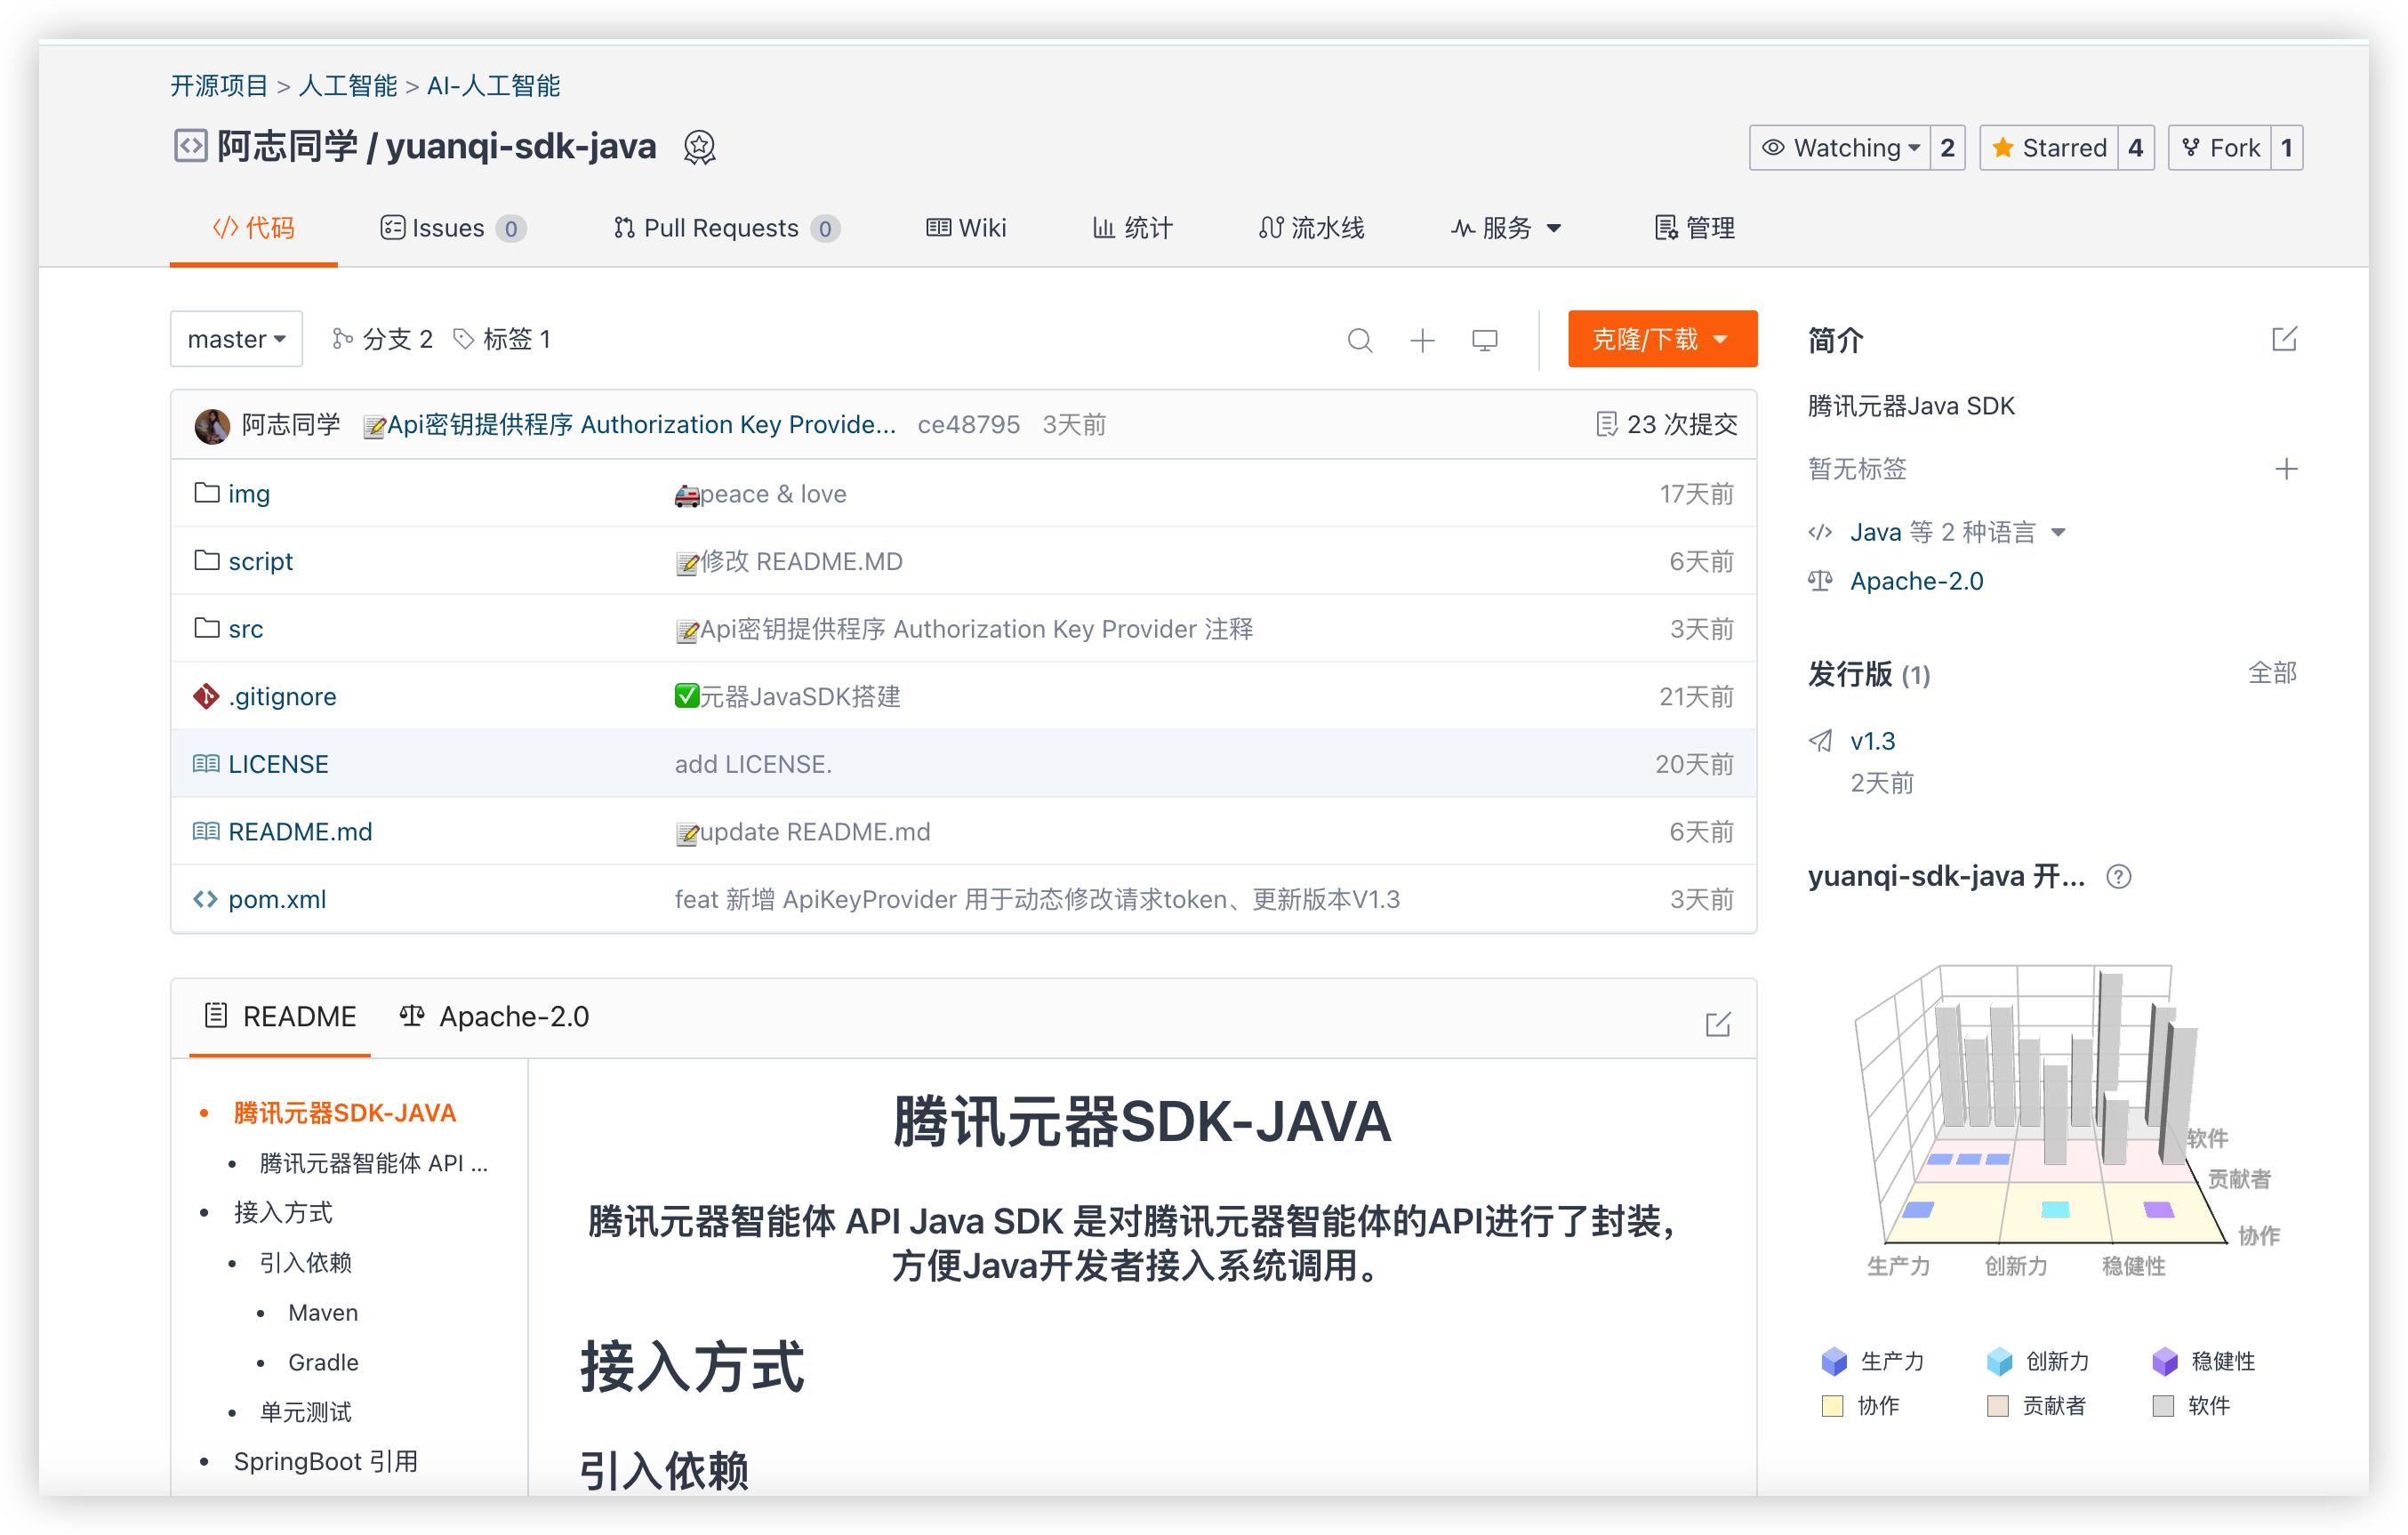Image resolution: width=2408 pixels, height=1535 pixels.
Task: Add a tag via plus icon beside 暂无标签
Action: point(2285,468)
